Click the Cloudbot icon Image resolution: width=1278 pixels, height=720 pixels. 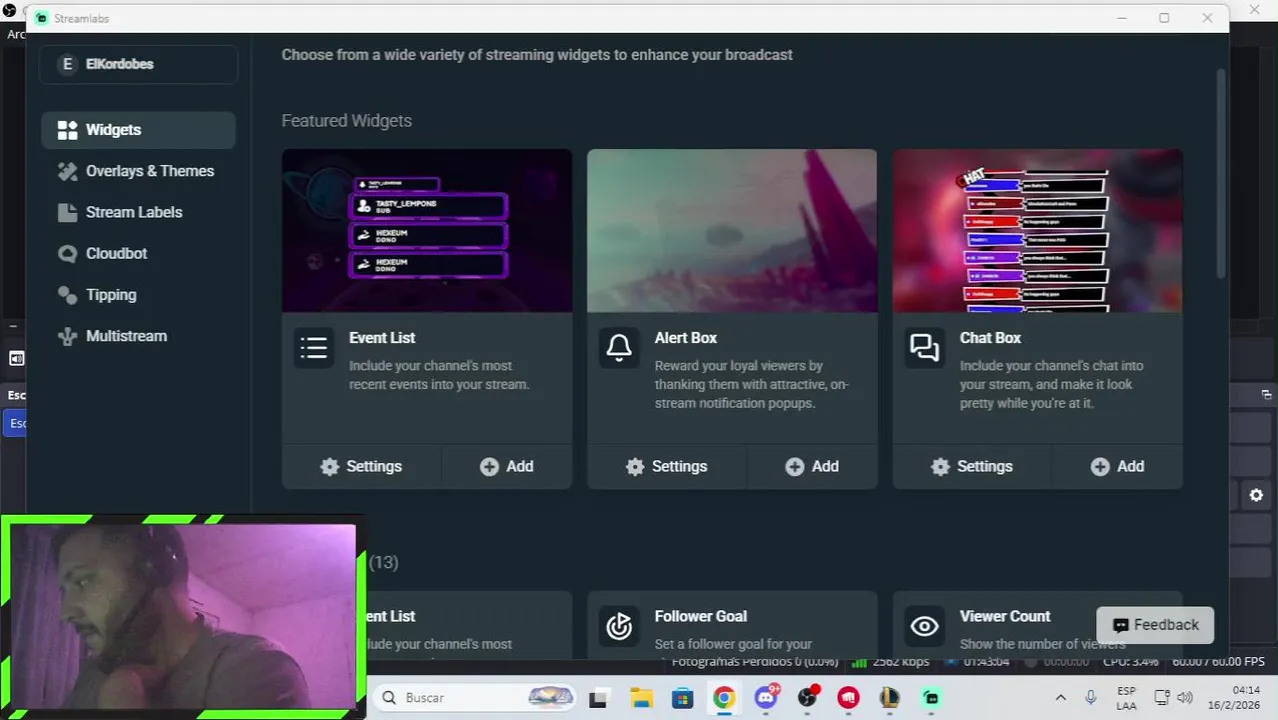coord(67,253)
